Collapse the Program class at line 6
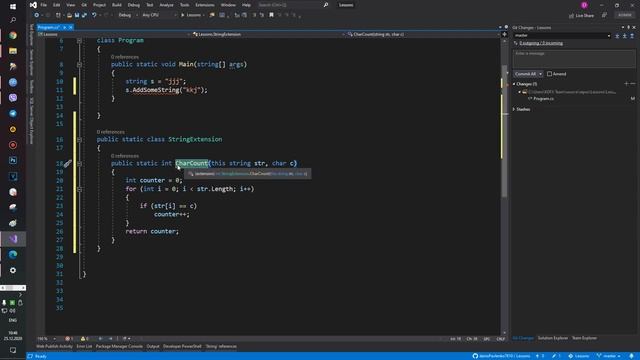 point(79,40)
